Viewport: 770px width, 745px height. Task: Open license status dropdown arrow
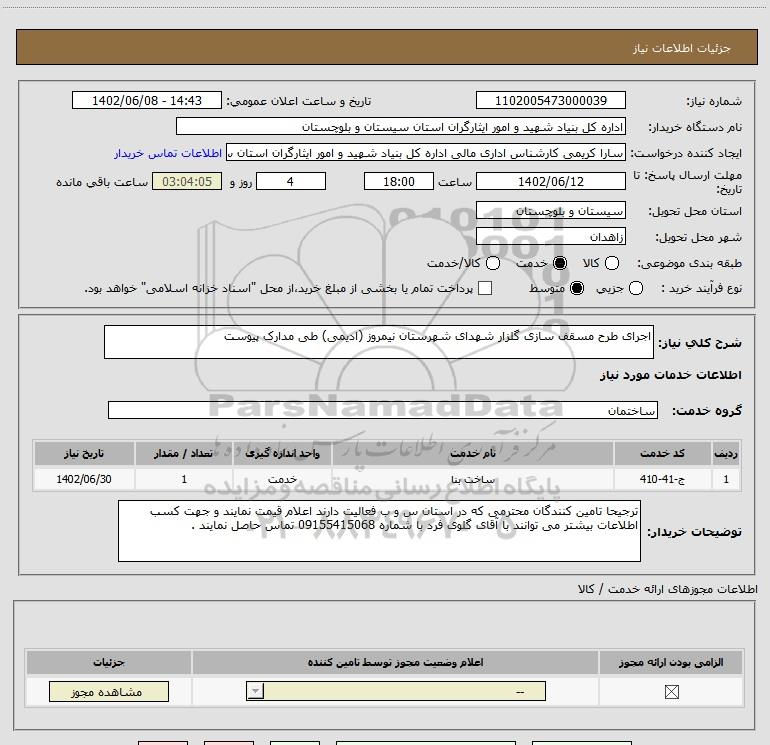point(255,691)
